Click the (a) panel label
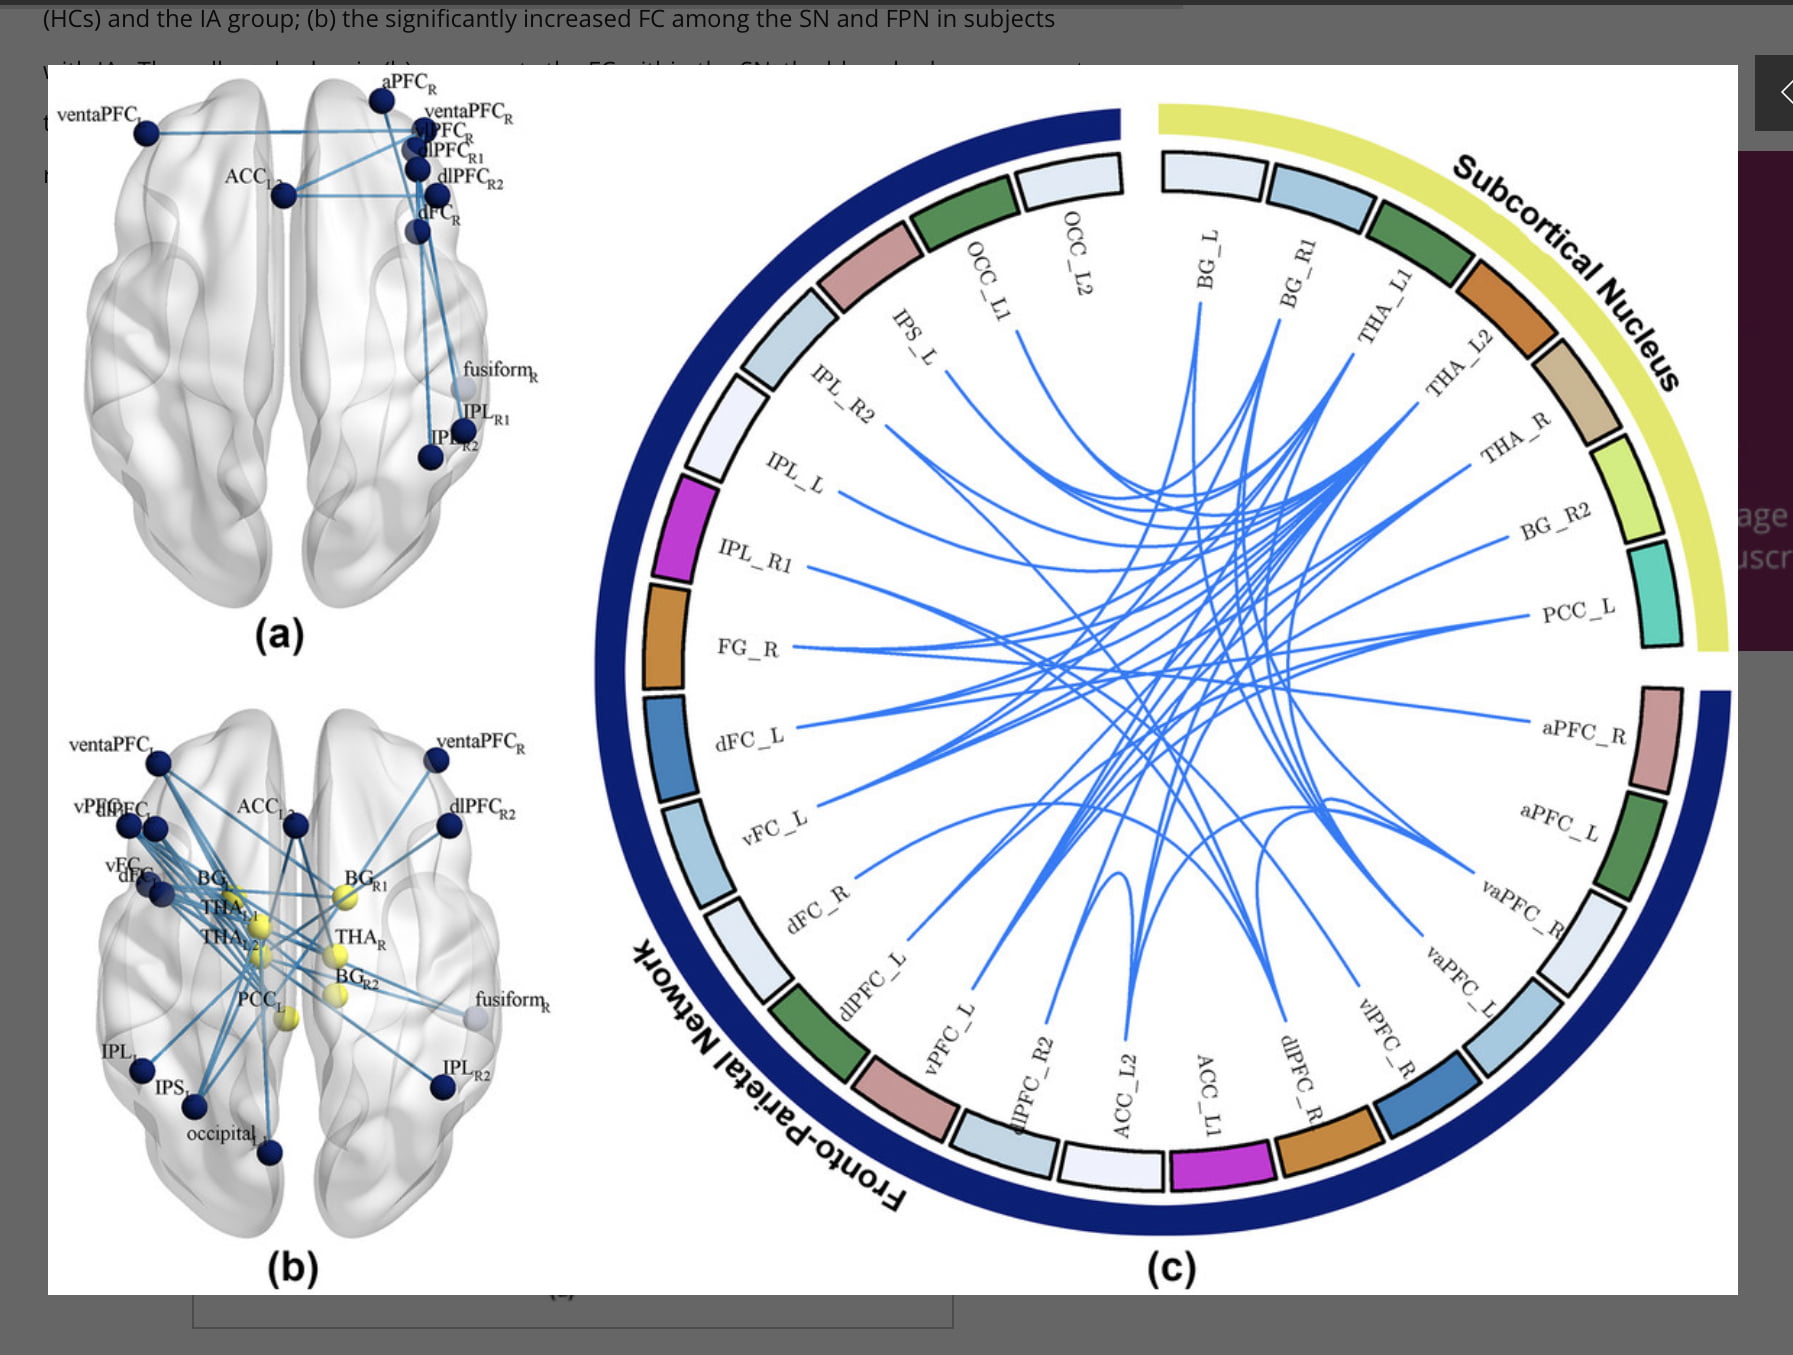The height and width of the screenshot is (1355, 1793). pyautogui.click(x=279, y=634)
